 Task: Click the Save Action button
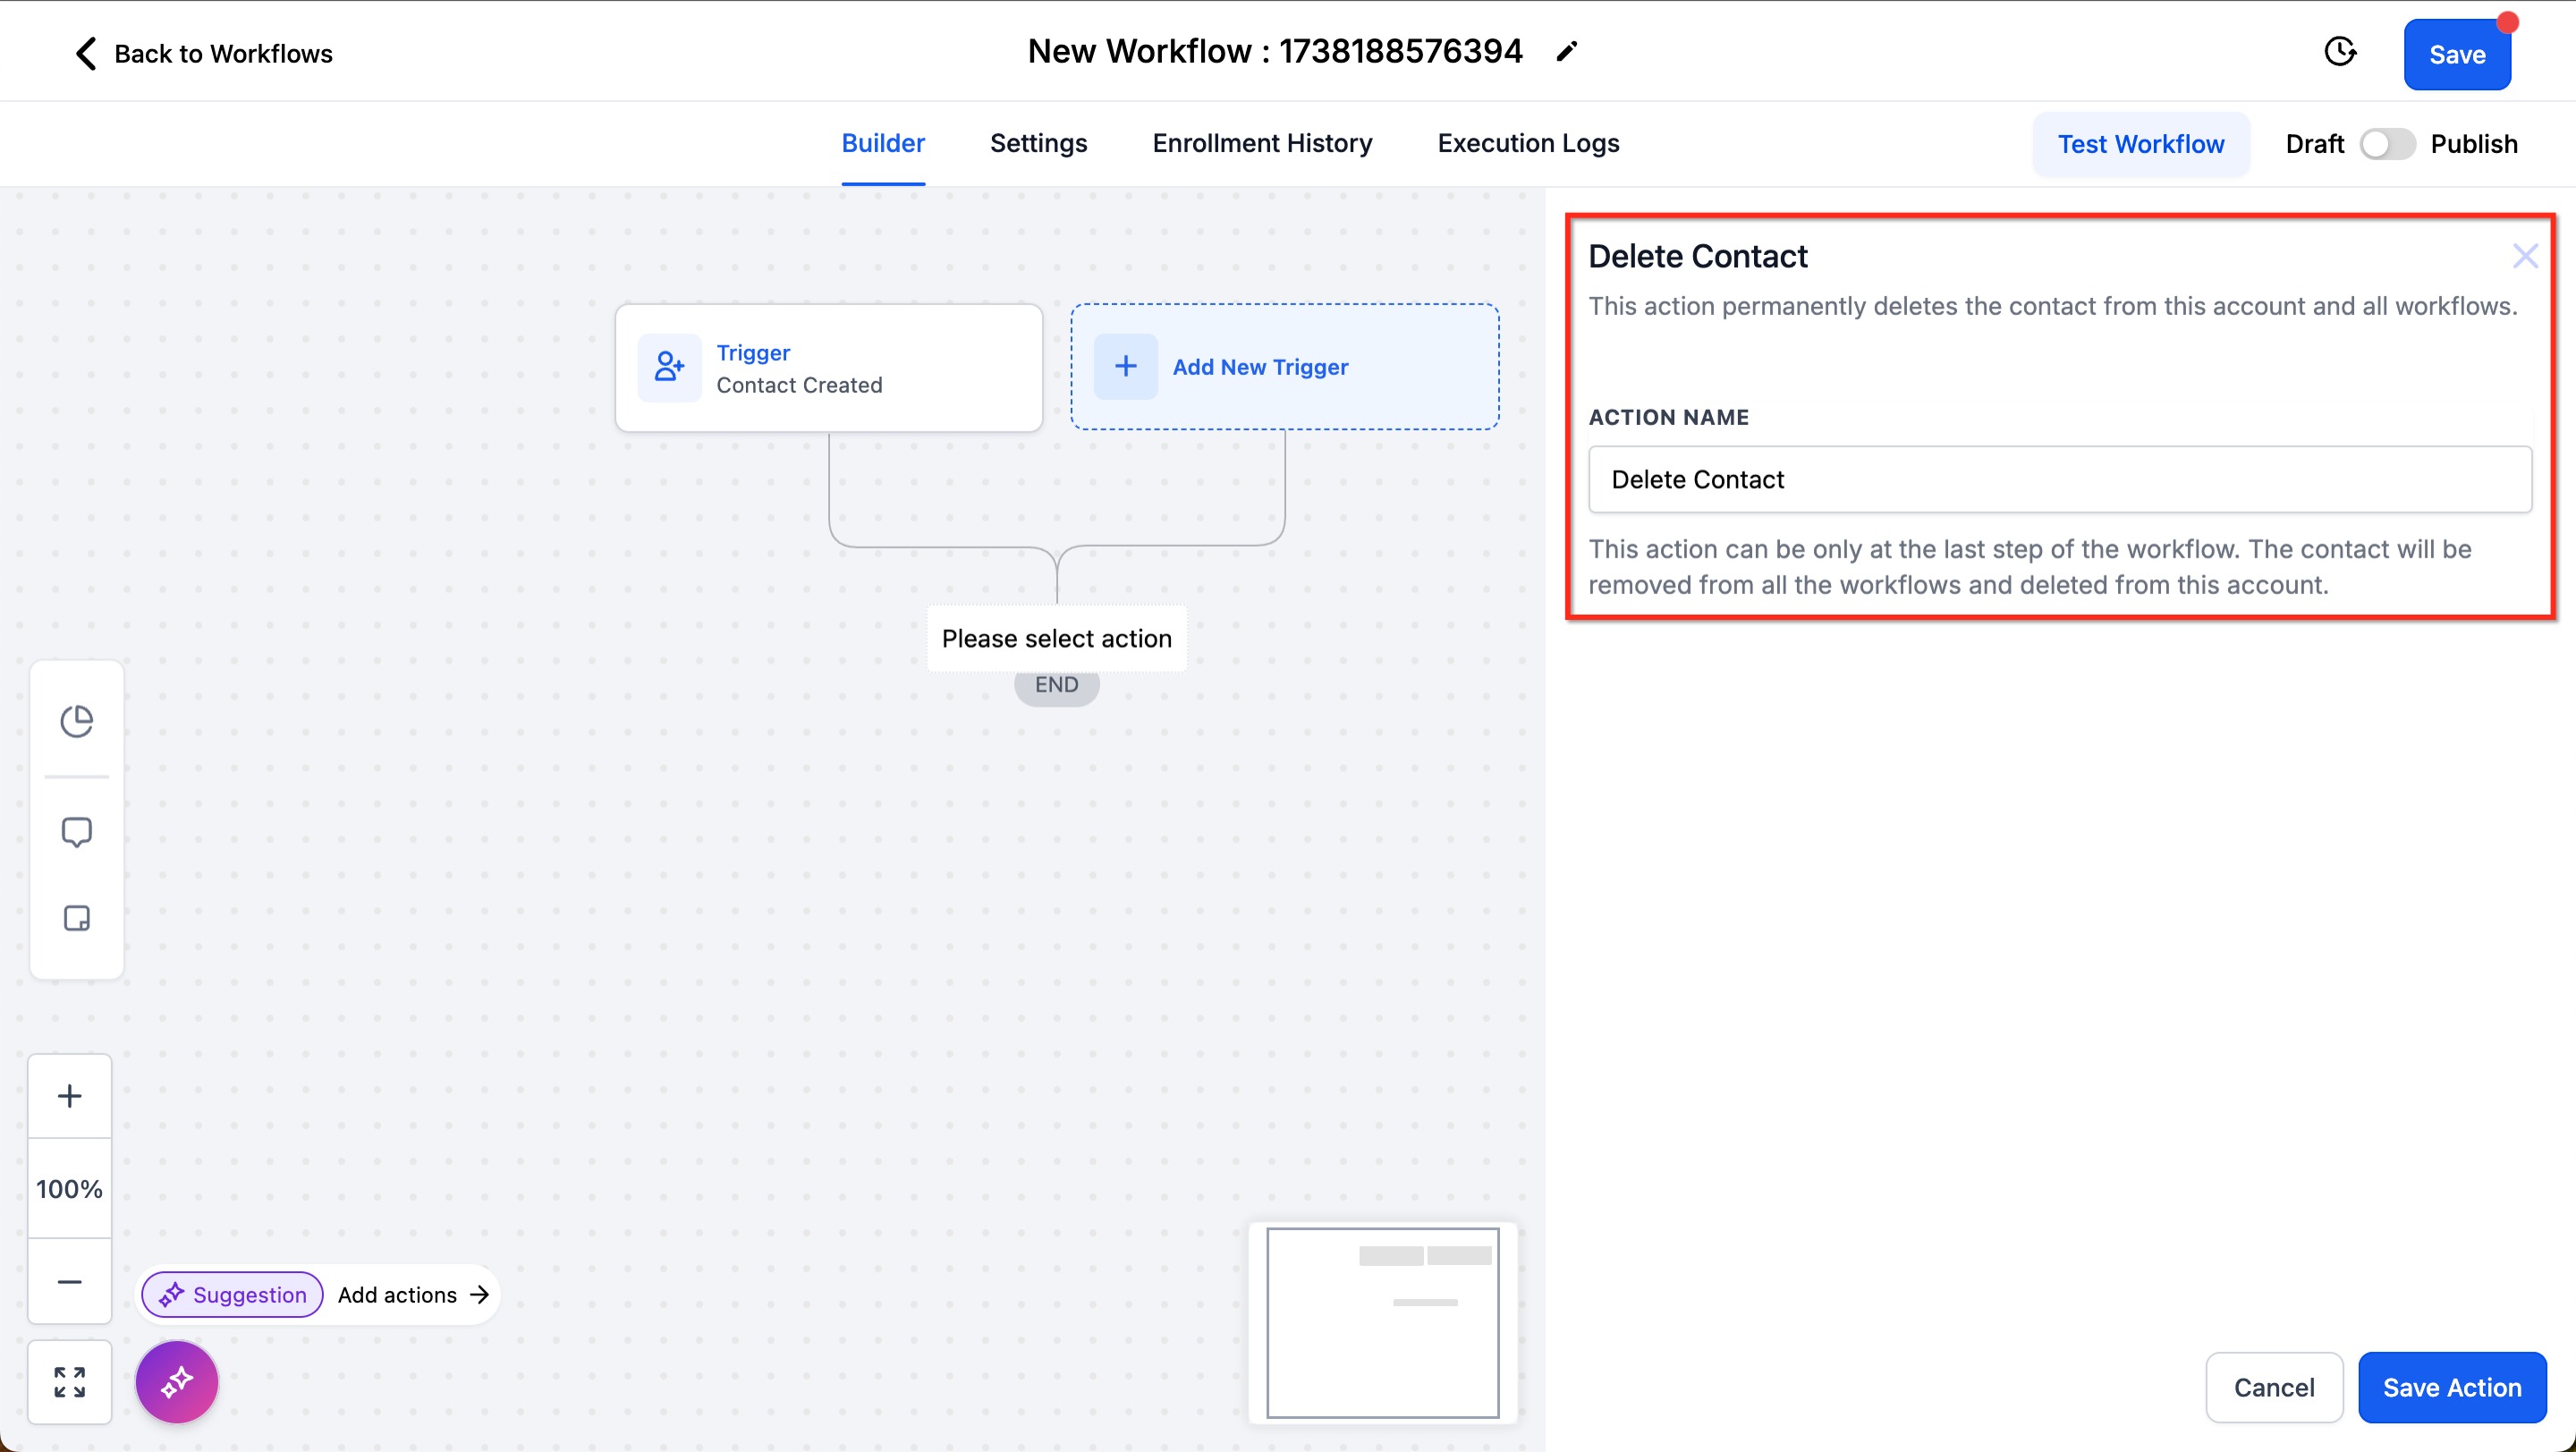pos(2451,1387)
